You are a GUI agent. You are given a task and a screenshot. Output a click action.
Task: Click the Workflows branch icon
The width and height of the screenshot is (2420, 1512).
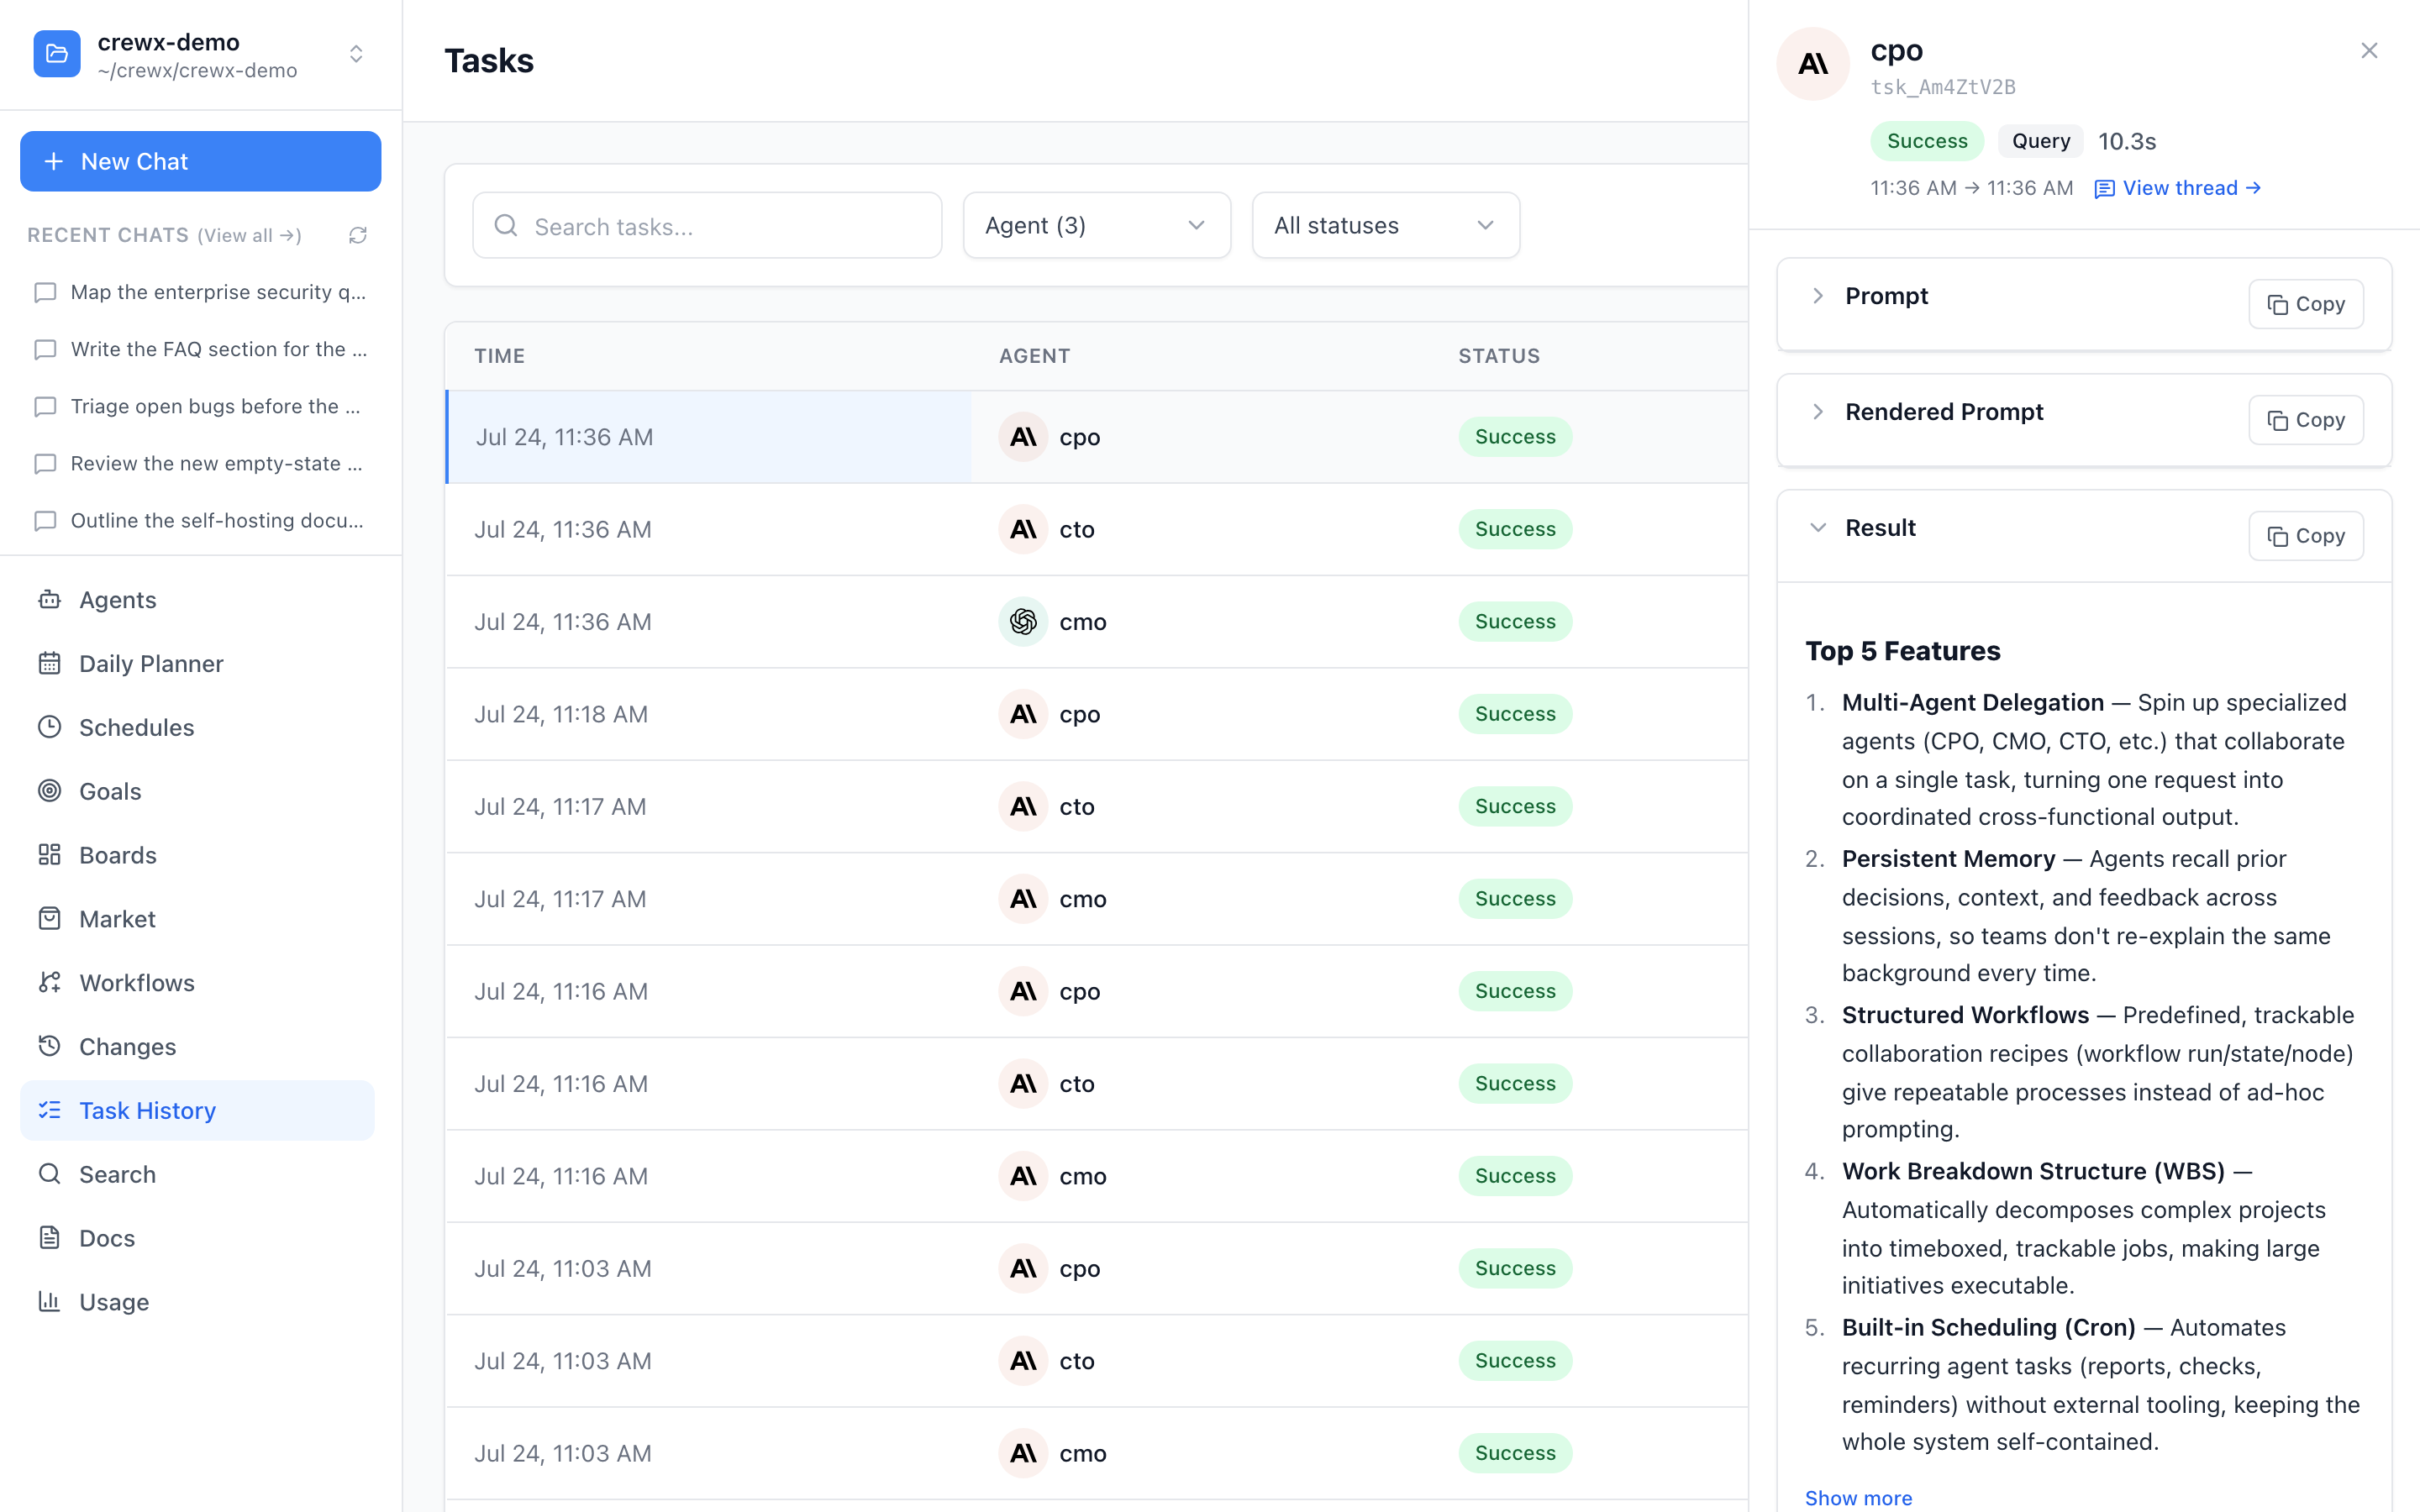(49, 982)
